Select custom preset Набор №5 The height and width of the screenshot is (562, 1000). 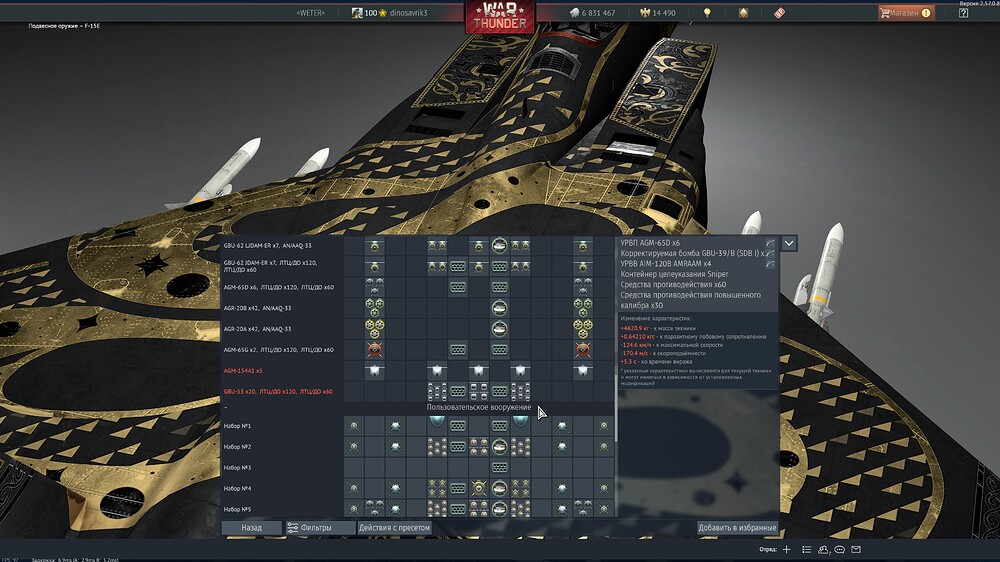point(237,509)
